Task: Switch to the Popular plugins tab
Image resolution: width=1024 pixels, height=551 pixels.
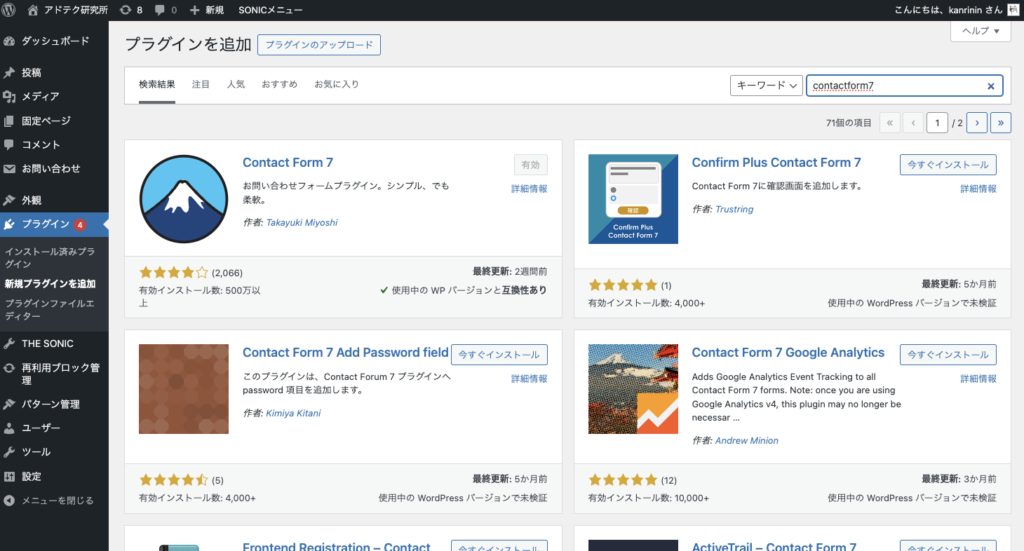Action: pyautogui.click(x=235, y=84)
